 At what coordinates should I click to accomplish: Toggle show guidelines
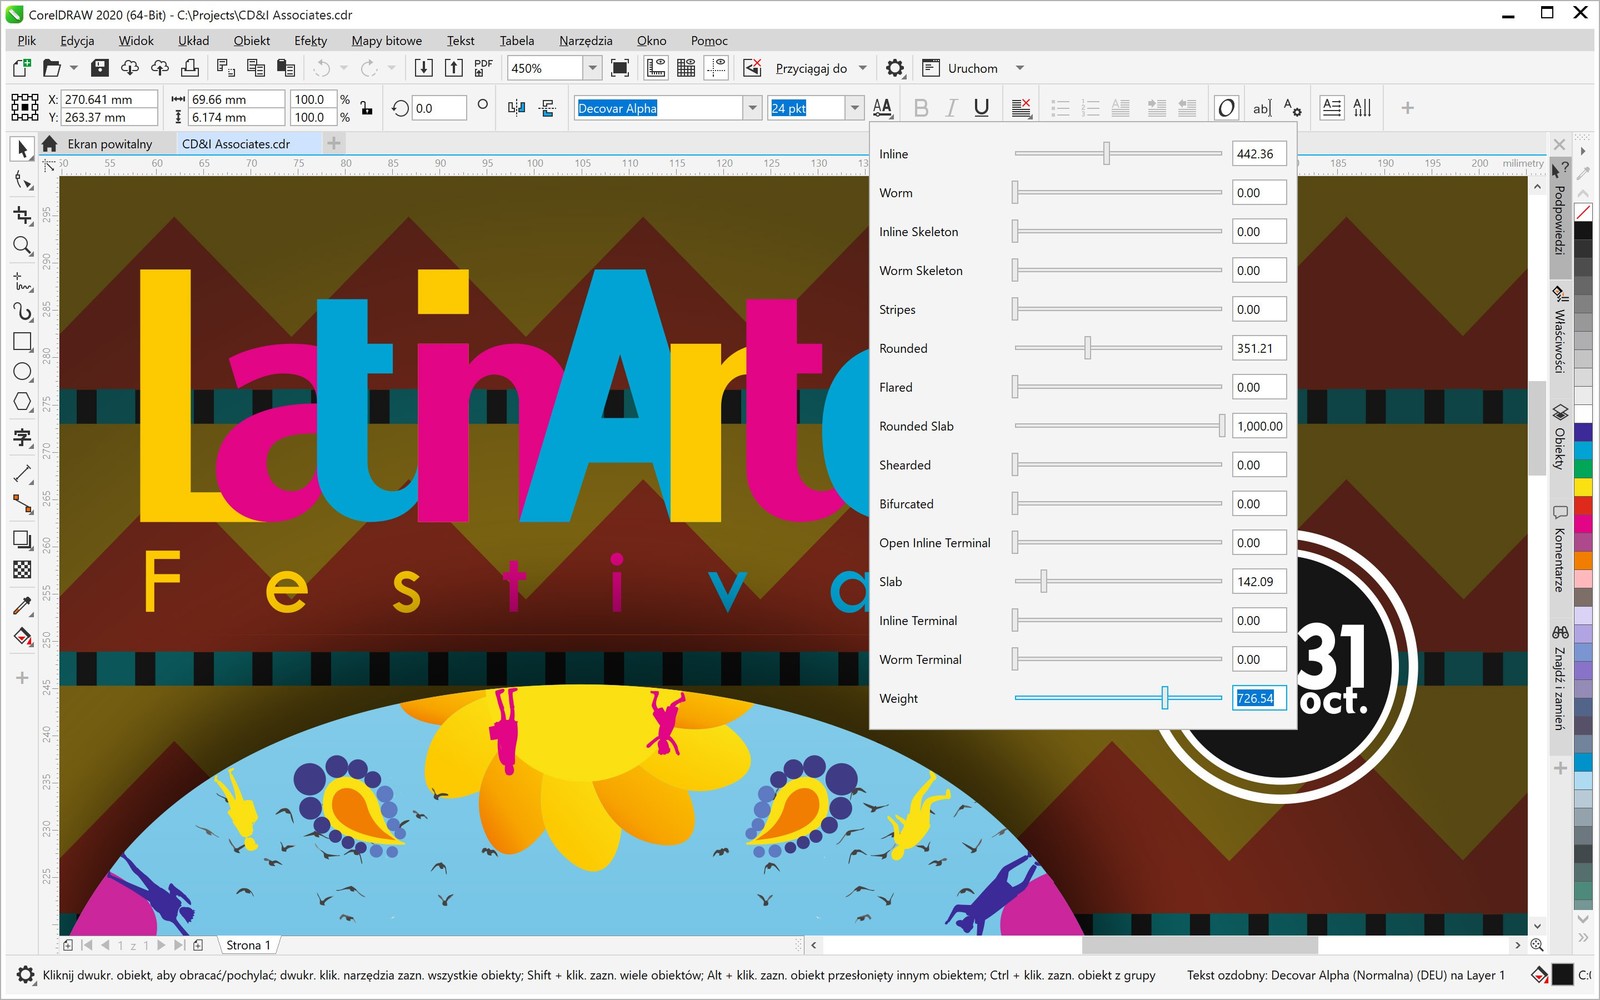pyautogui.click(x=716, y=68)
